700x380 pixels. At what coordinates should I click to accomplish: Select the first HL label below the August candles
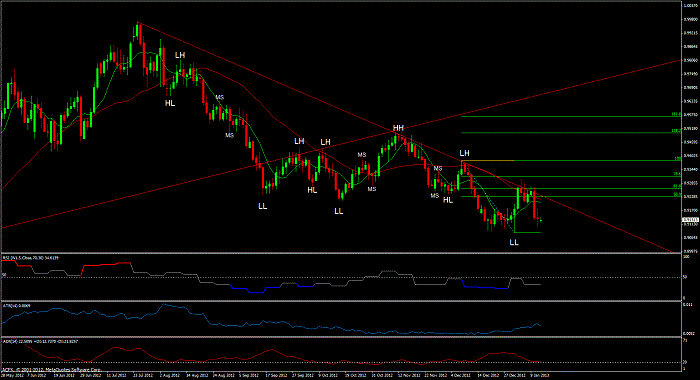point(170,104)
